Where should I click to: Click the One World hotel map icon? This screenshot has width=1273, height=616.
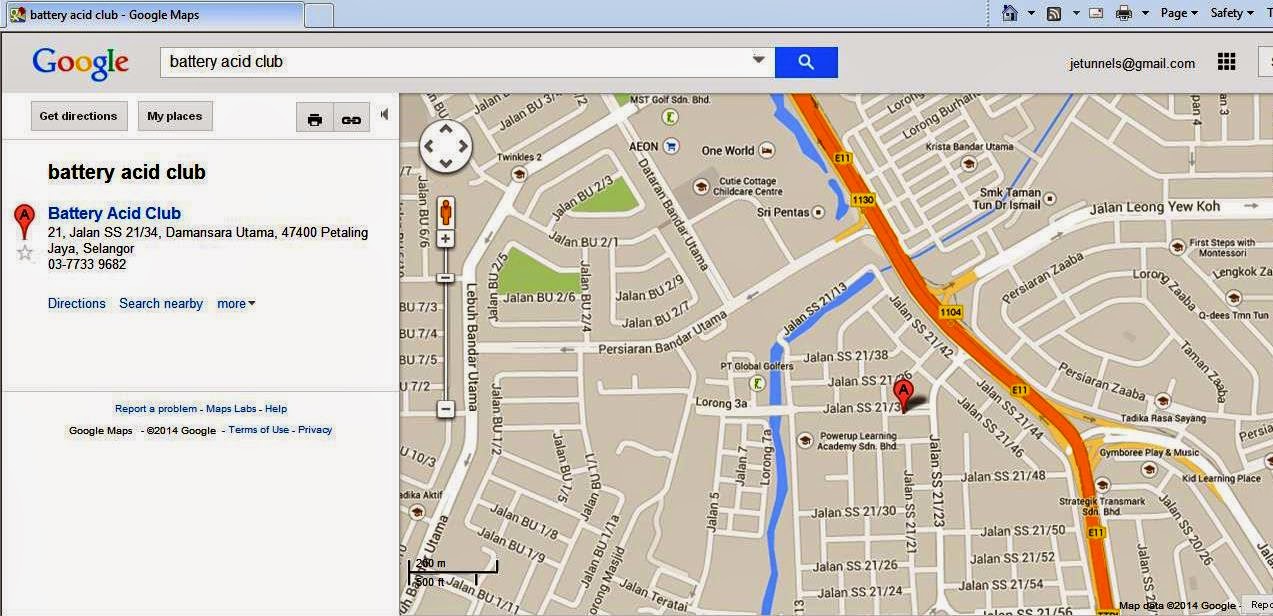click(767, 151)
